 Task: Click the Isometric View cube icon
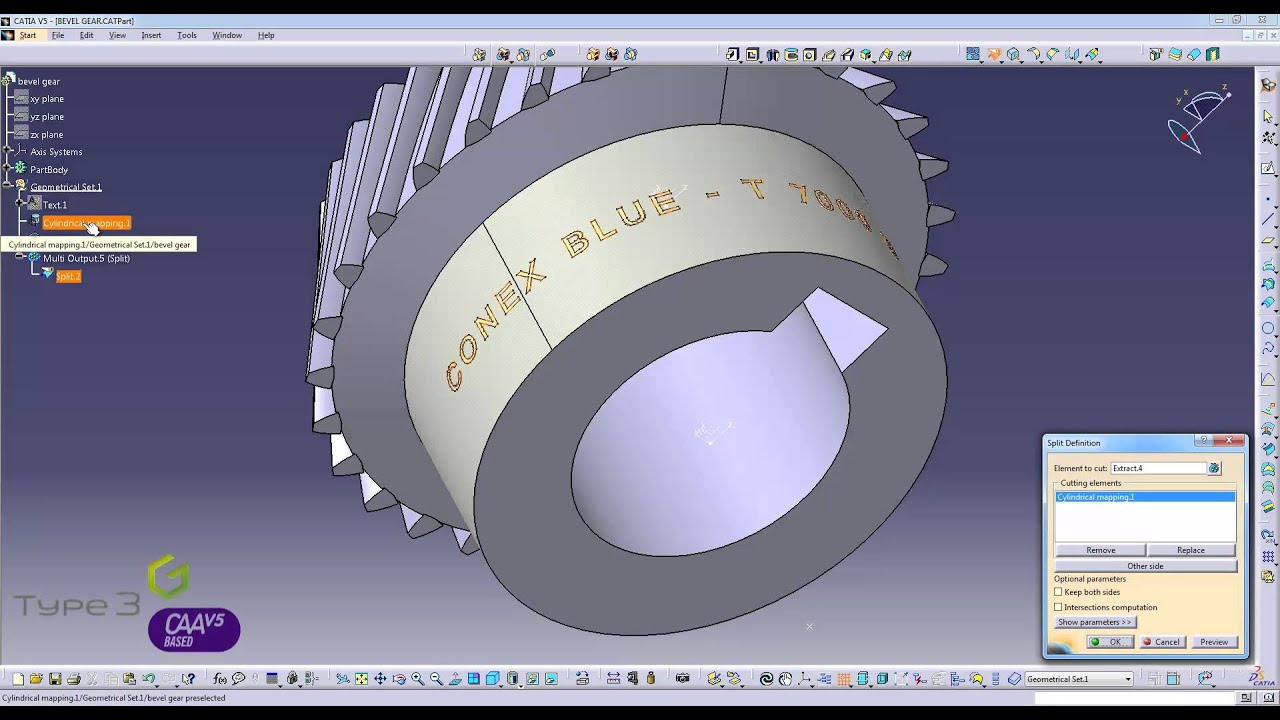492,679
